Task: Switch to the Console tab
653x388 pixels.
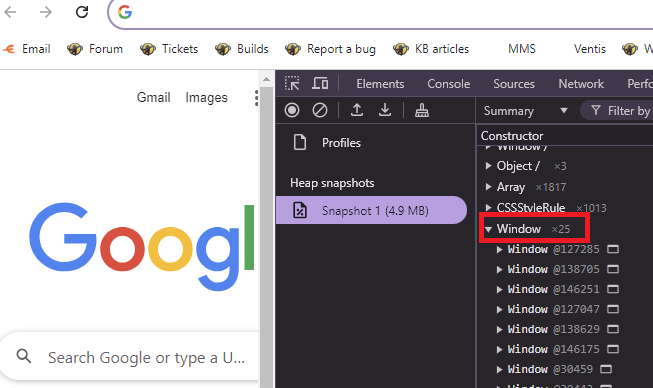Action: [x=449, y=84]
